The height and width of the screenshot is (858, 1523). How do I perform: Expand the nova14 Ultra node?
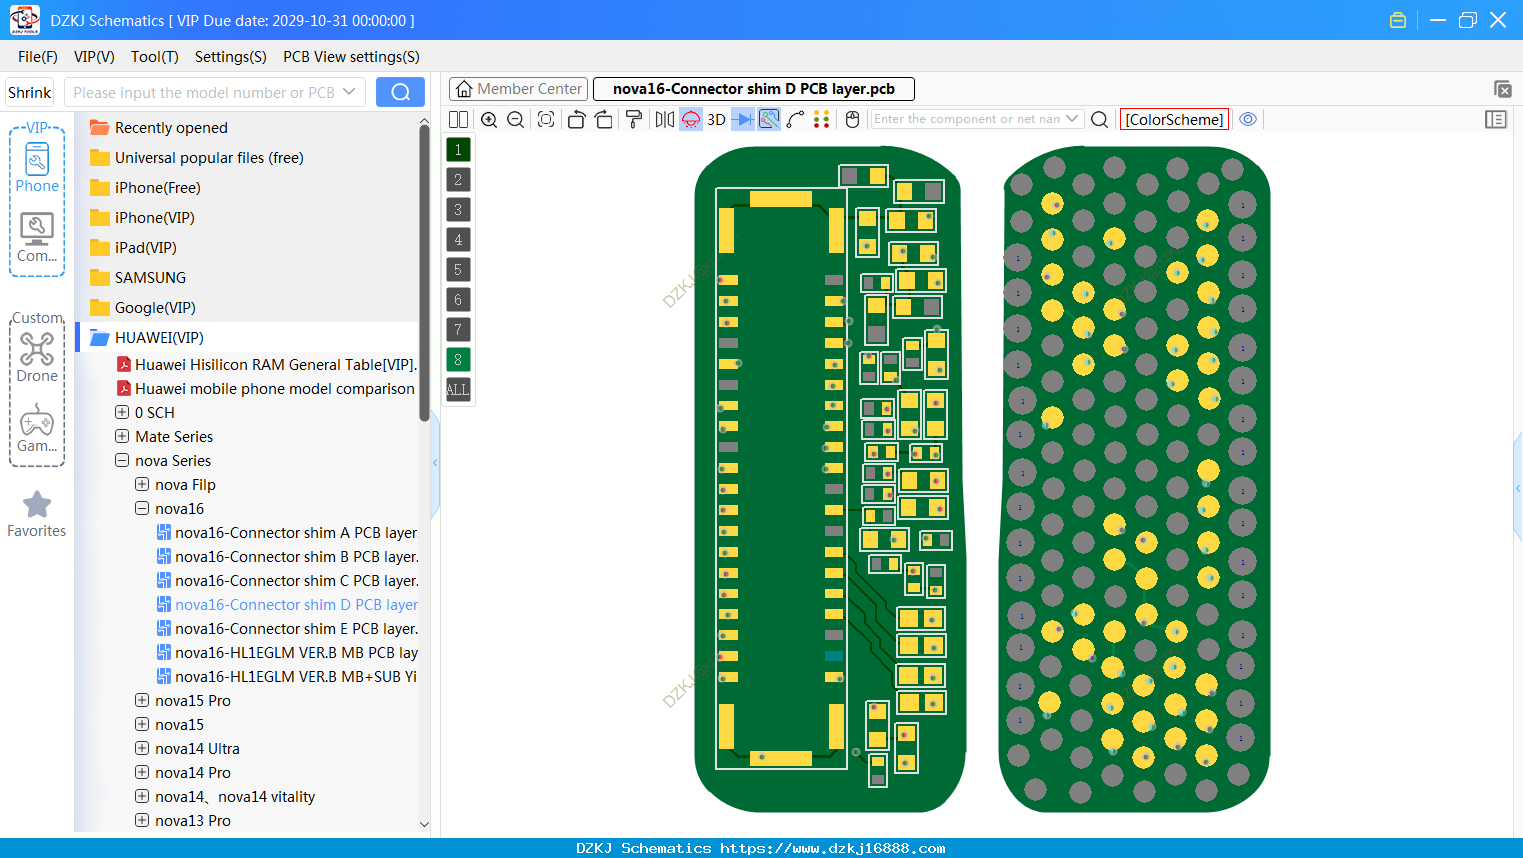142,748
